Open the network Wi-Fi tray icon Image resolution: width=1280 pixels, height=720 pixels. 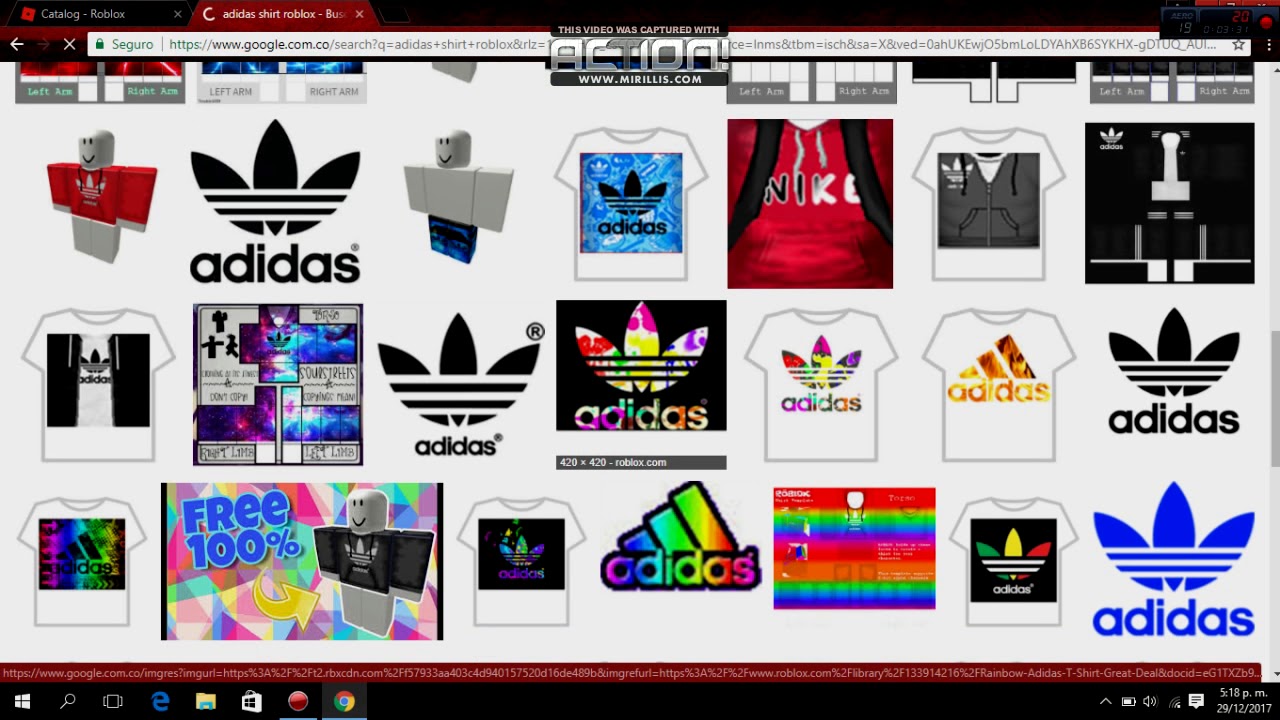click(x=1173, y=702)
